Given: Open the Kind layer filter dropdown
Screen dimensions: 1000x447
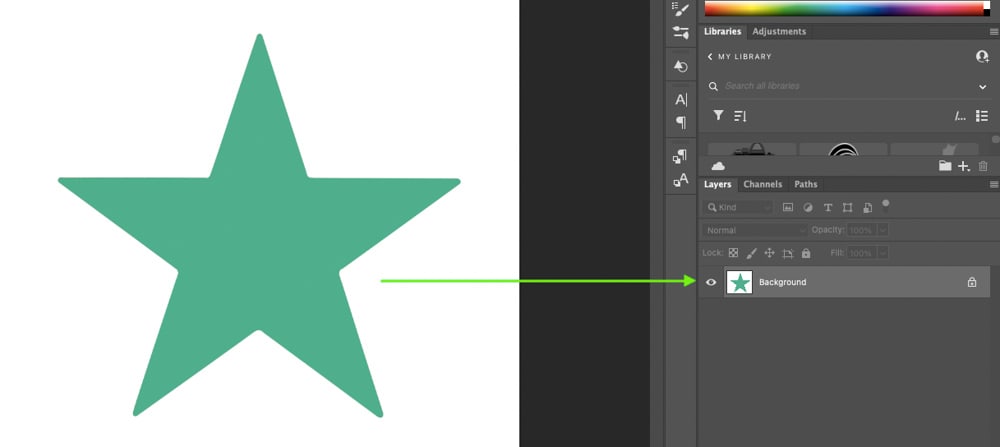Looking at the screenshot, I should pyautogui.click(x=739, y=207).
